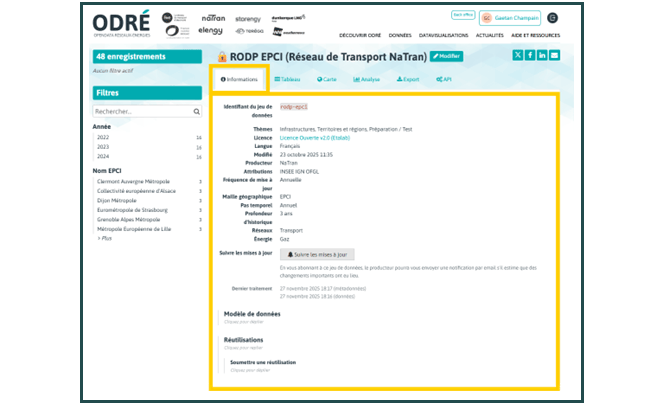Filter by year 2022
The image size is (663, 417).
[101, 137]
